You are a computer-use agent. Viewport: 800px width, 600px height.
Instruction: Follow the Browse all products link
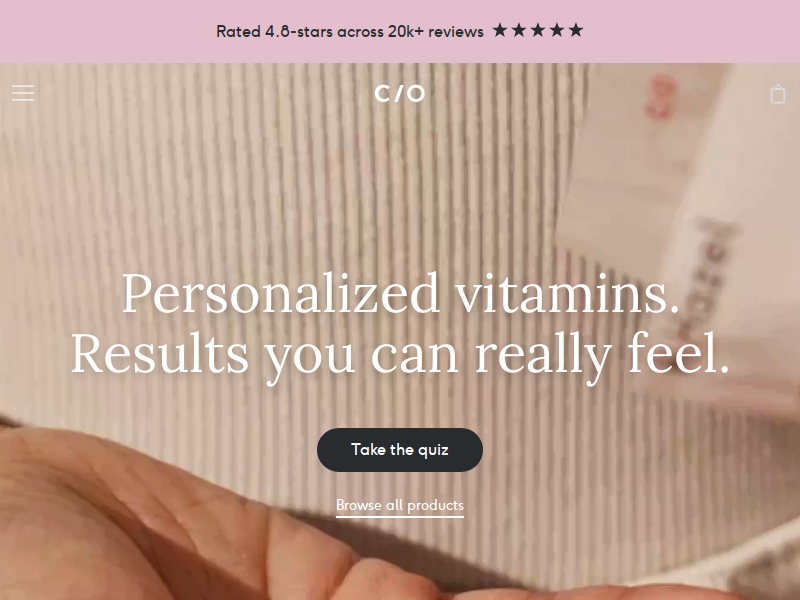pos(399,505)
